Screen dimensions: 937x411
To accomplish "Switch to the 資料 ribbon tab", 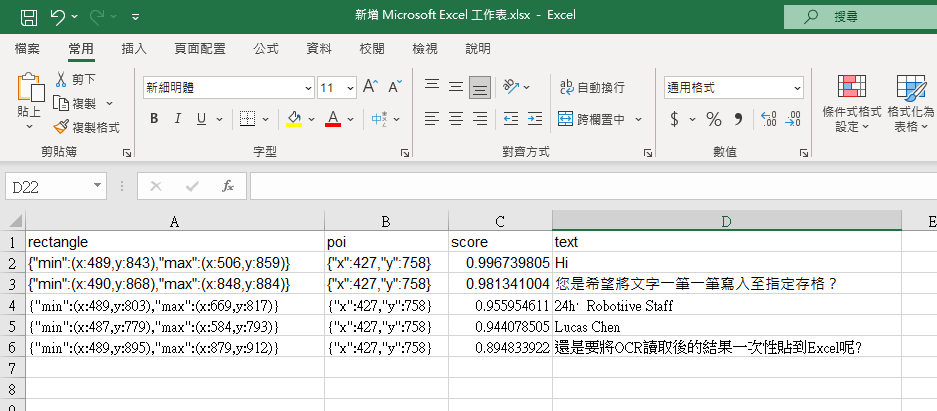I will [x=319, y=49].
